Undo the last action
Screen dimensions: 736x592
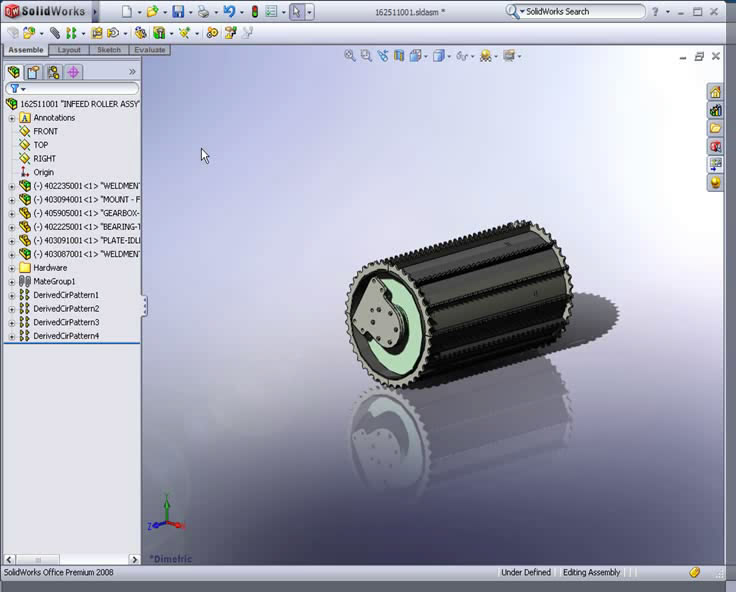pos(229,11)
